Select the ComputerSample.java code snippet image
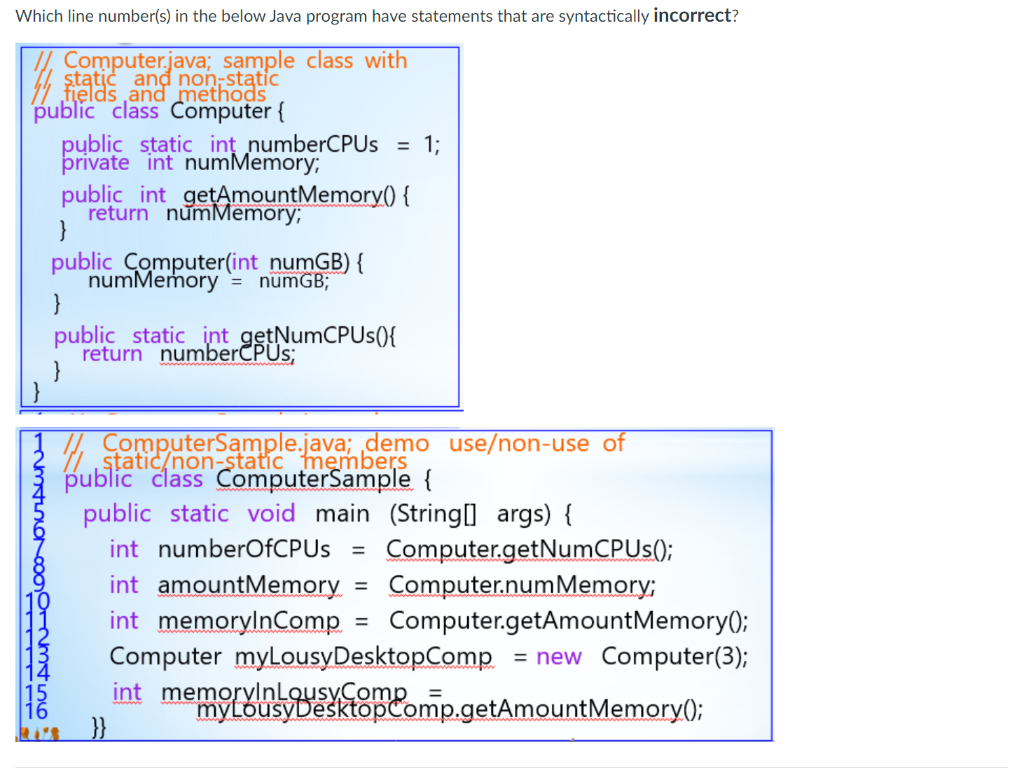 pos(395,585)
